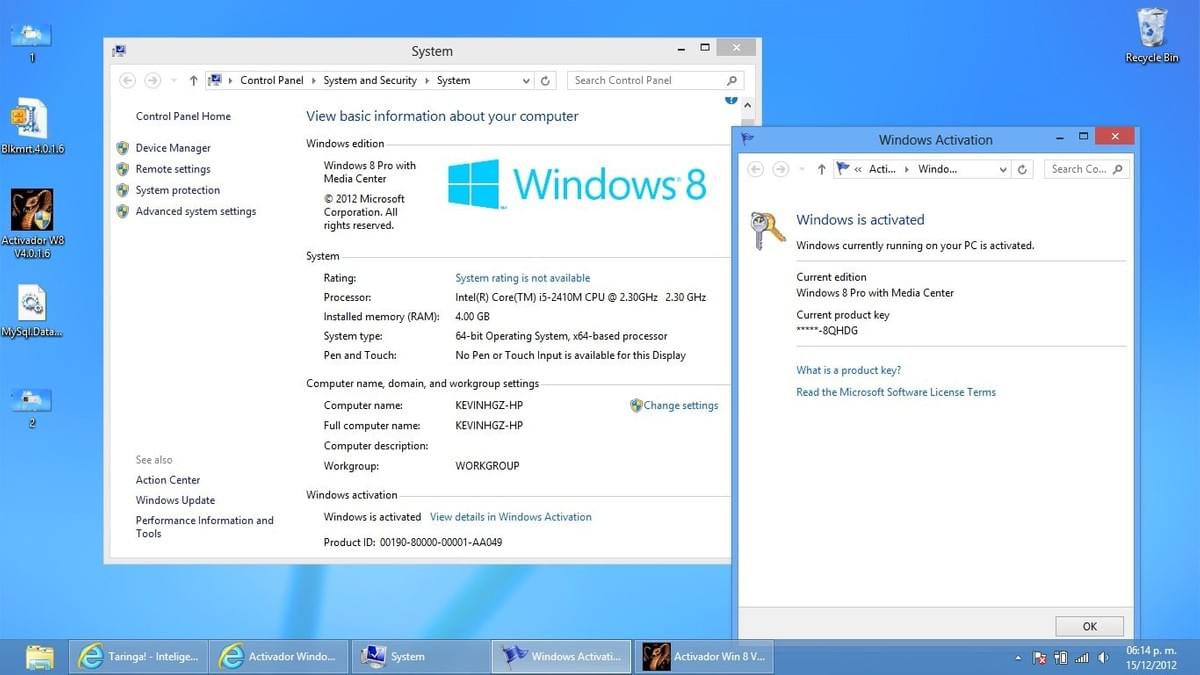Select the desktop icon labeled 2
The image size is (1200, 675).
point(32,407)
